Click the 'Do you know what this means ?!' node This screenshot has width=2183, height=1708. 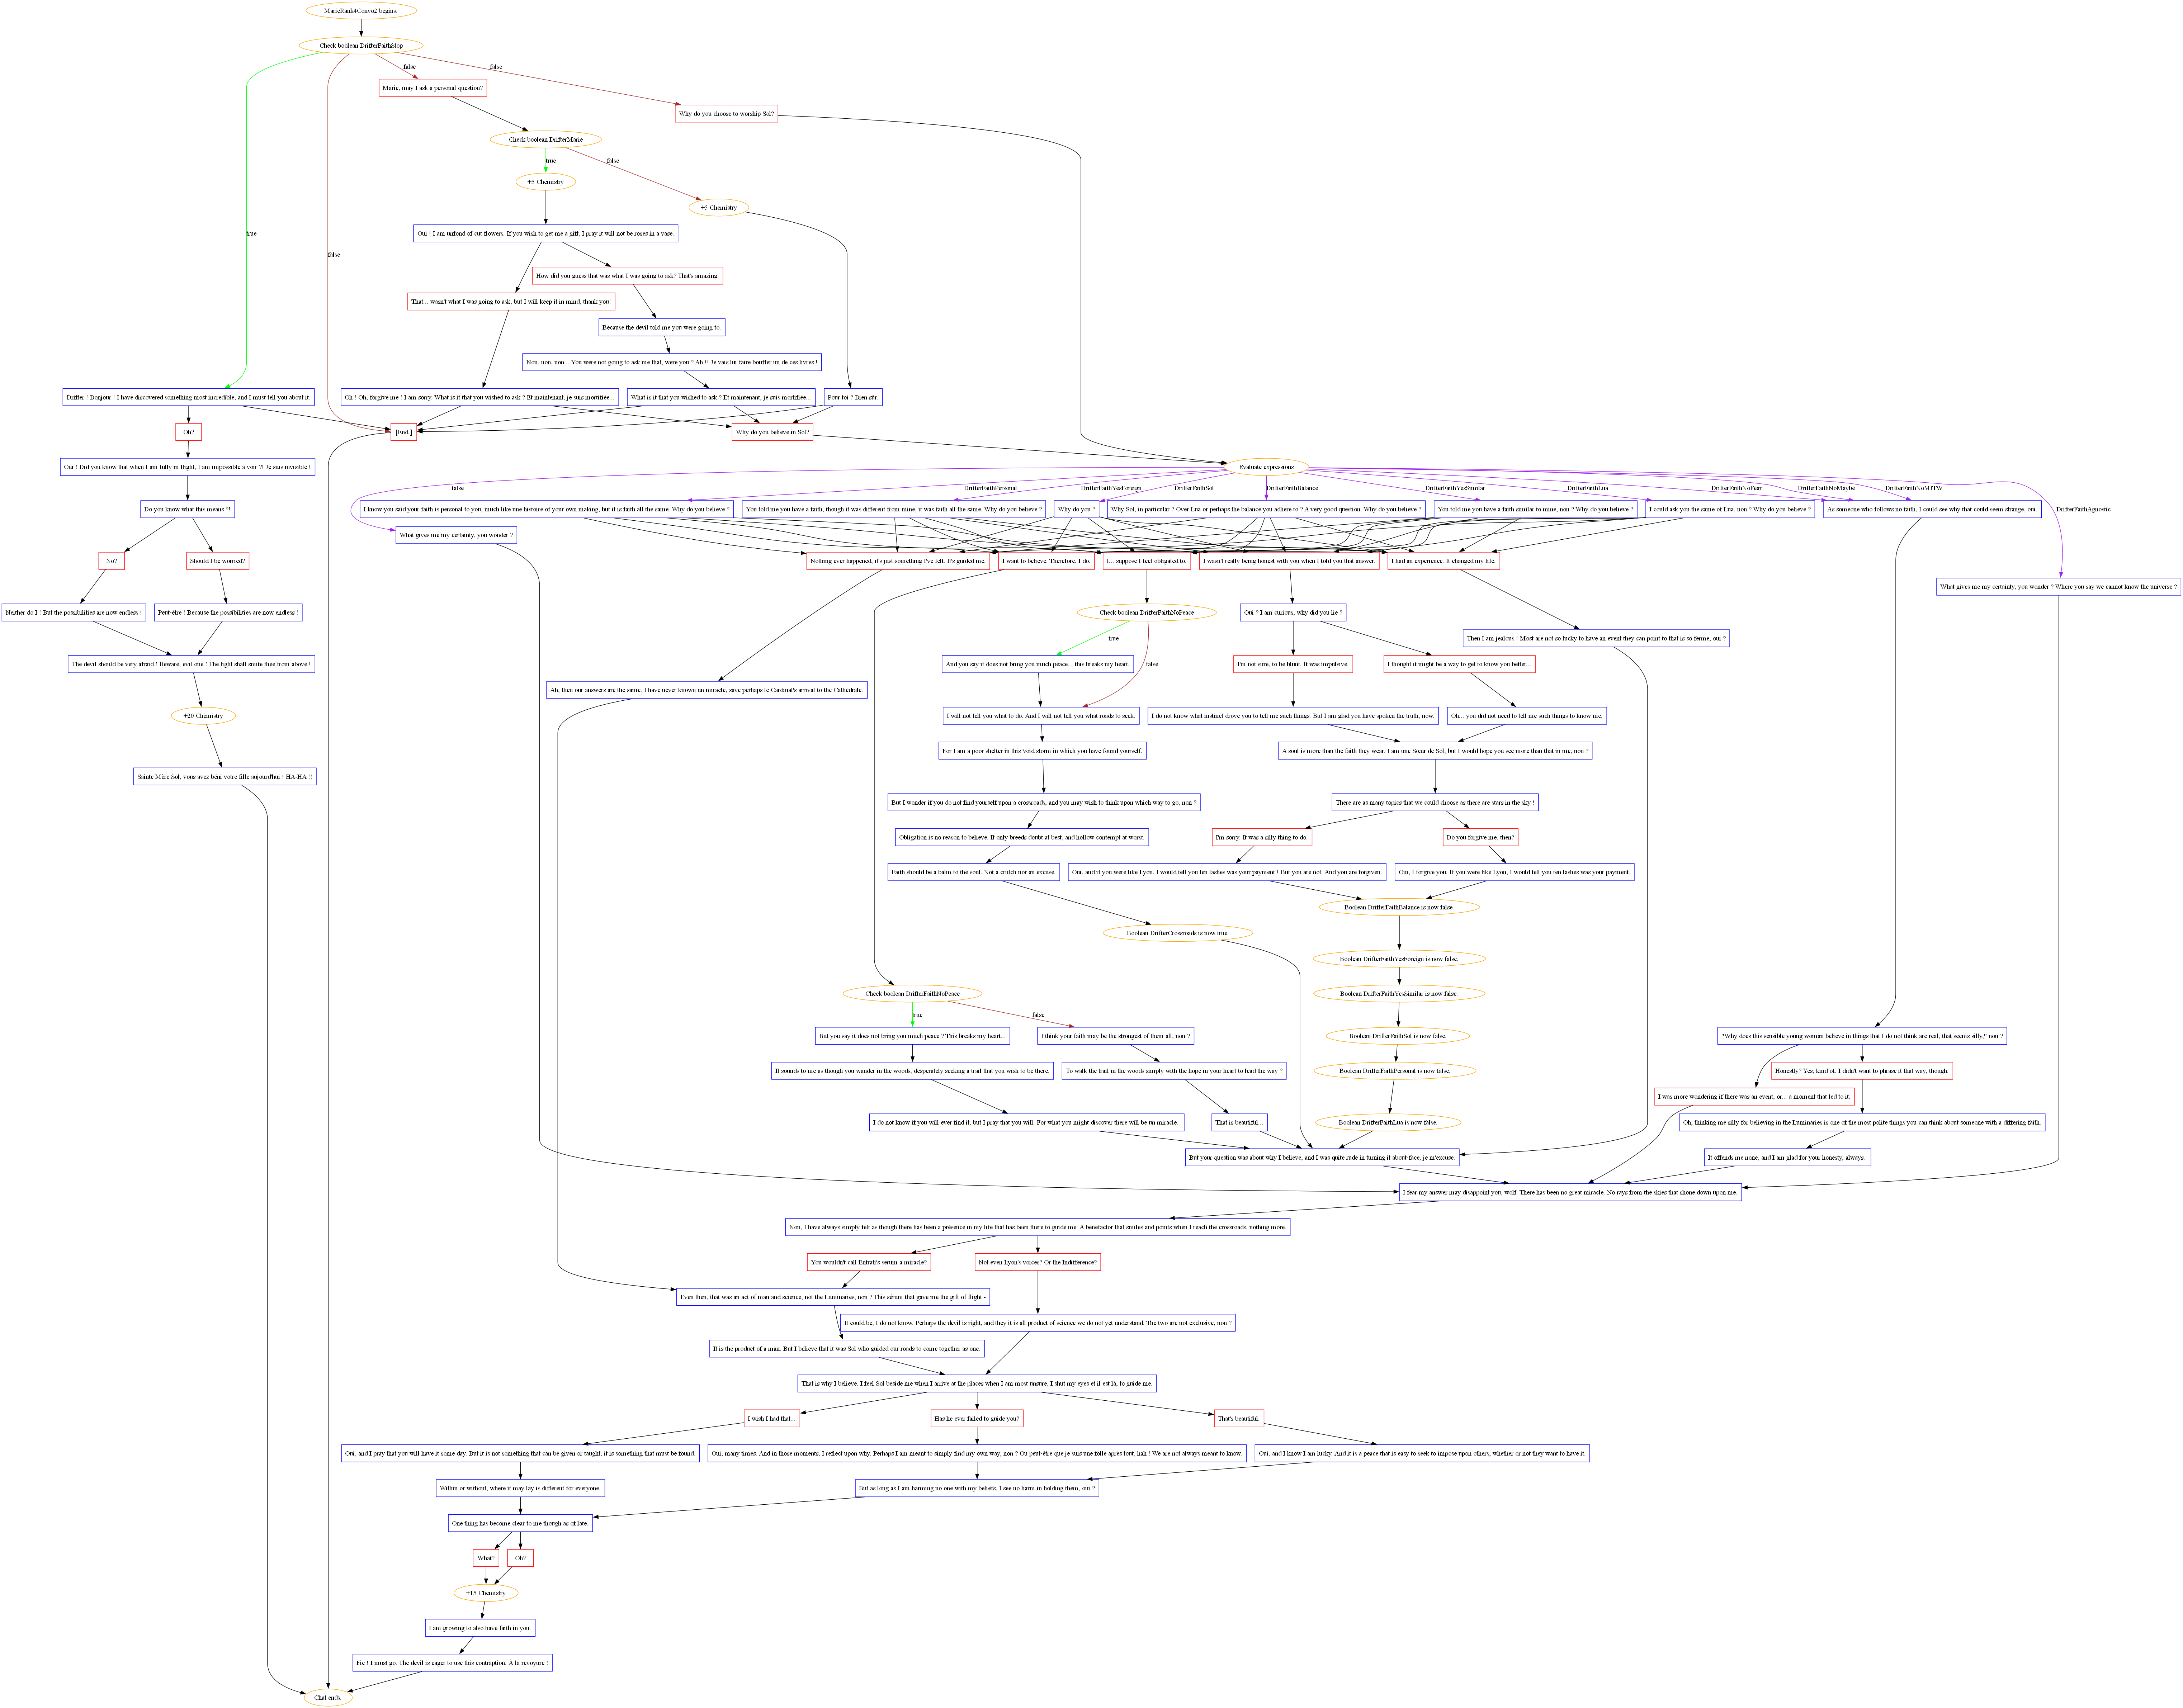click(x=187, y=509)
